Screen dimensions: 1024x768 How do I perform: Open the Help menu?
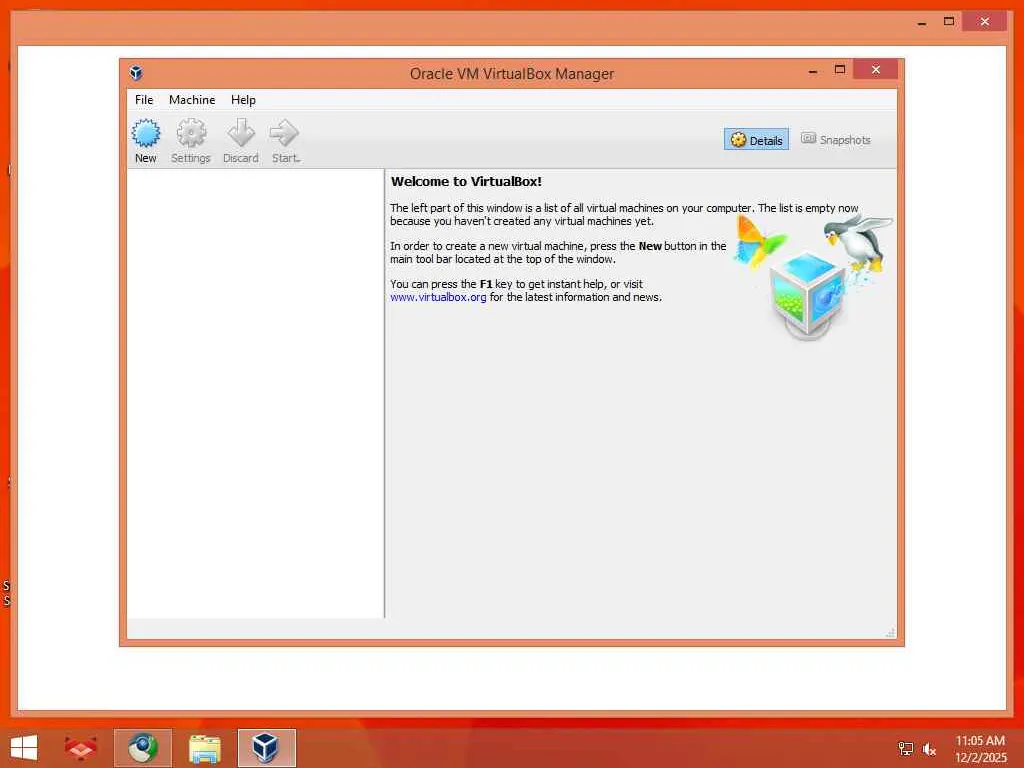tap(243, 100)
